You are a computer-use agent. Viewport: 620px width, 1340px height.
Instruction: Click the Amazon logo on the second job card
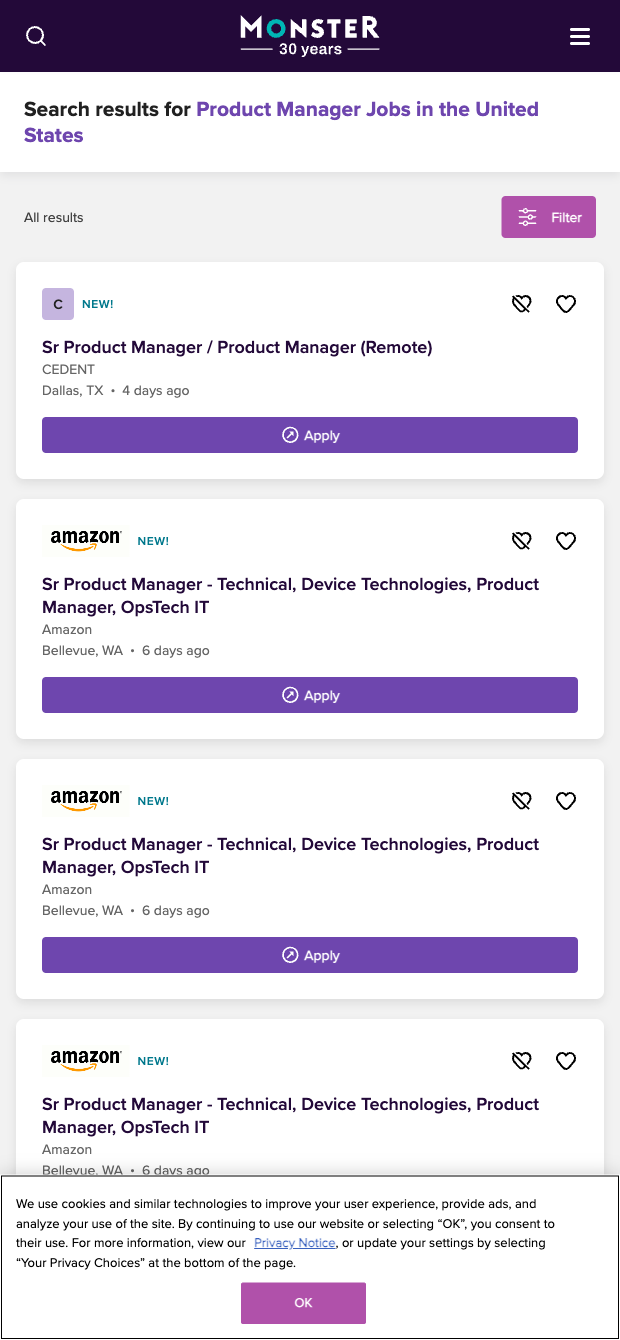tap(84, 540)
